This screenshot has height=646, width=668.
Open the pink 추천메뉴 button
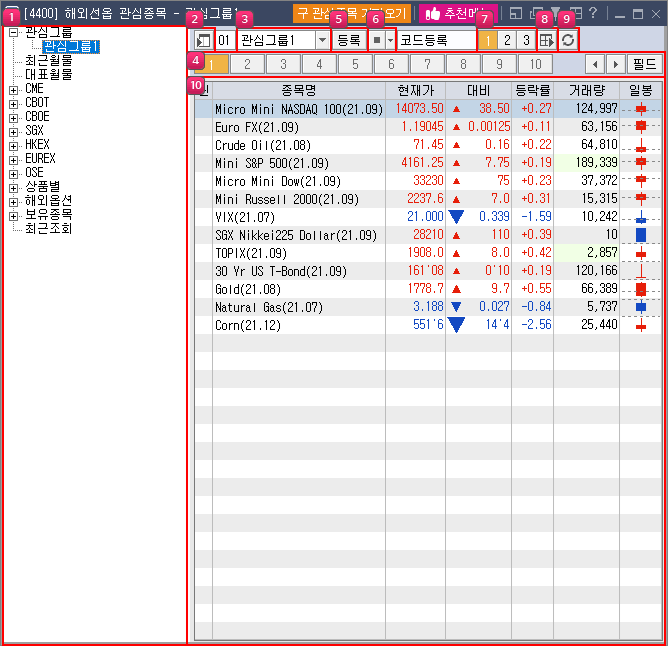point(458,14)
